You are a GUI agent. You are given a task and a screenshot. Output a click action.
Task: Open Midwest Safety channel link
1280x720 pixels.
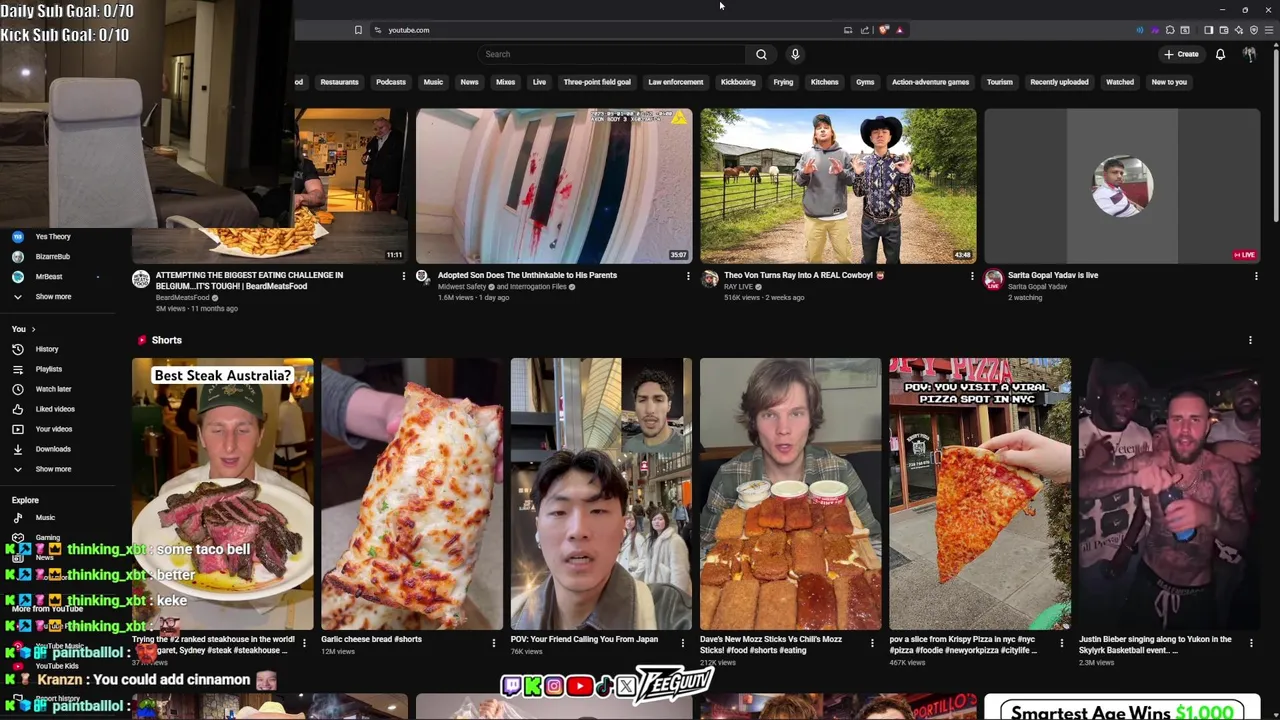tap(462, 287)
